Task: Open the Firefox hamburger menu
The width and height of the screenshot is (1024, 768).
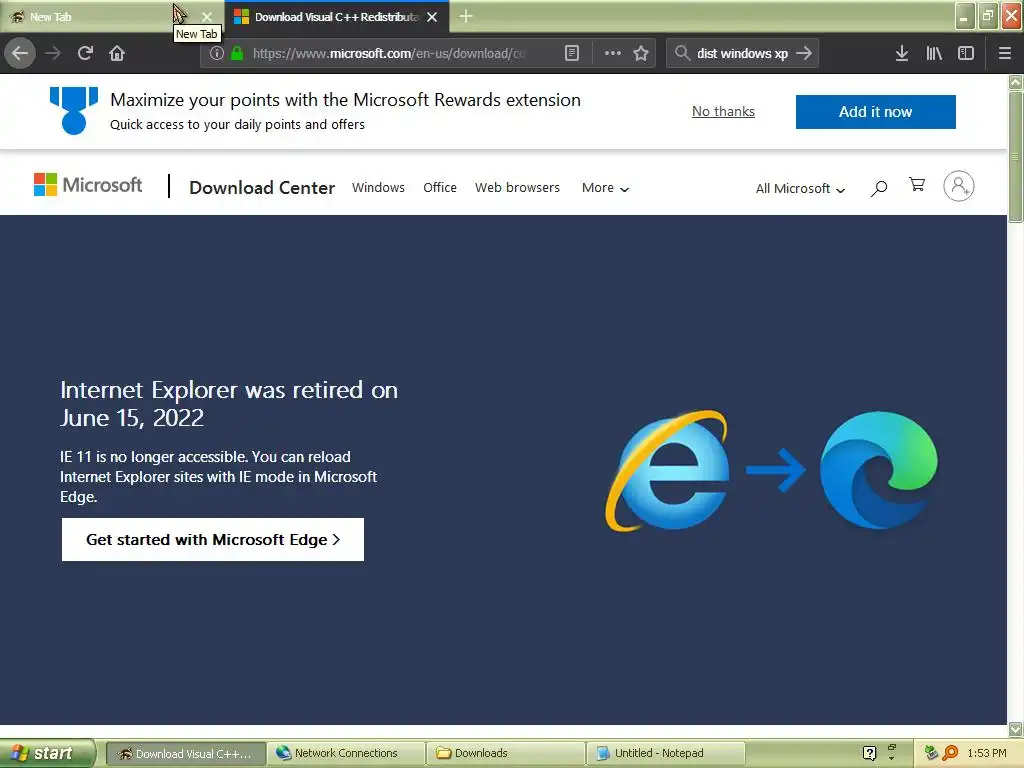Action: click(1004, 53)
